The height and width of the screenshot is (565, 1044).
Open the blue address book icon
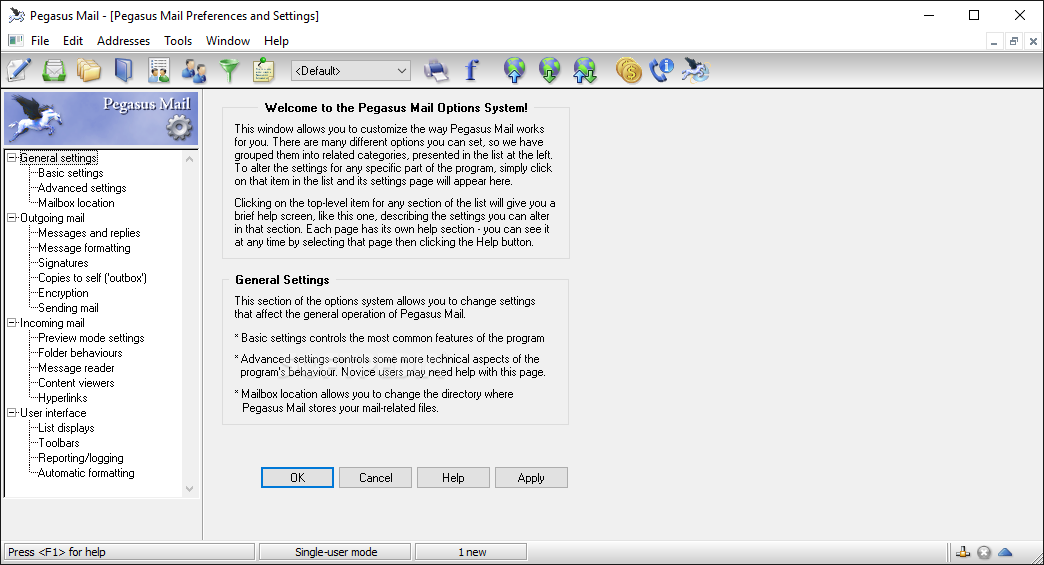point(124,70)
